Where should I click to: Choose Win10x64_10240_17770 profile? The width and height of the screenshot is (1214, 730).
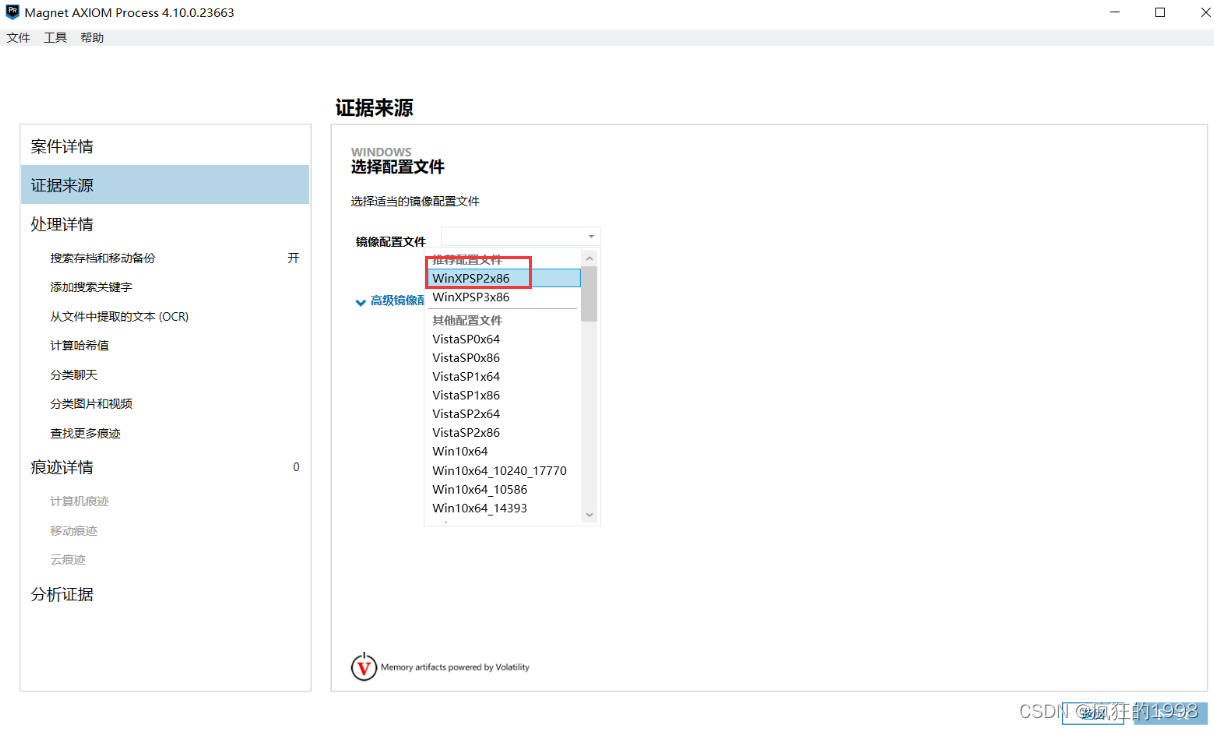pyautogui.click(x=503, y=470)
